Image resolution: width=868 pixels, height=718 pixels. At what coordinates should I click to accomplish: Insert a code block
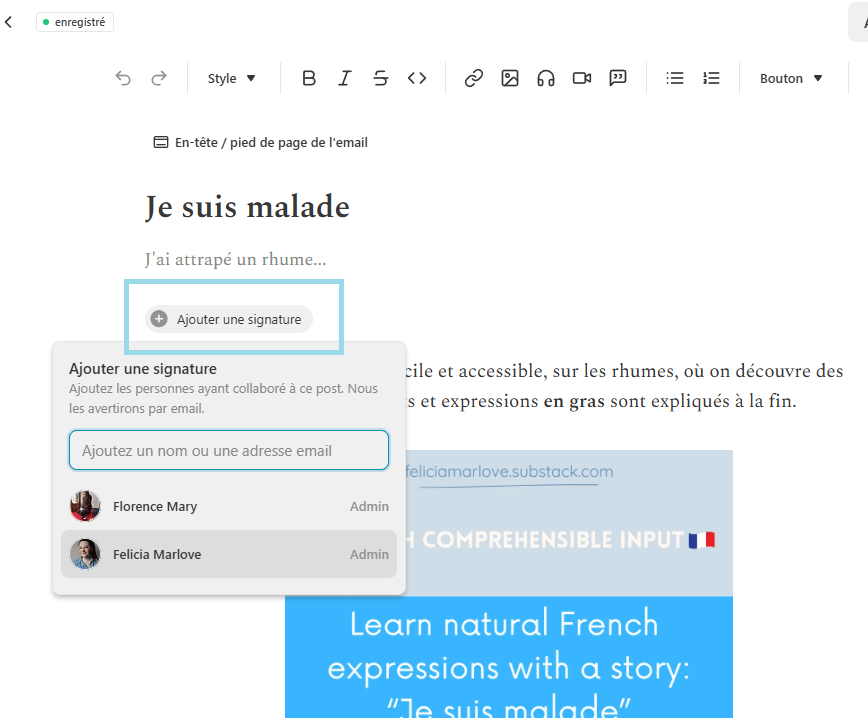point(417,78)
